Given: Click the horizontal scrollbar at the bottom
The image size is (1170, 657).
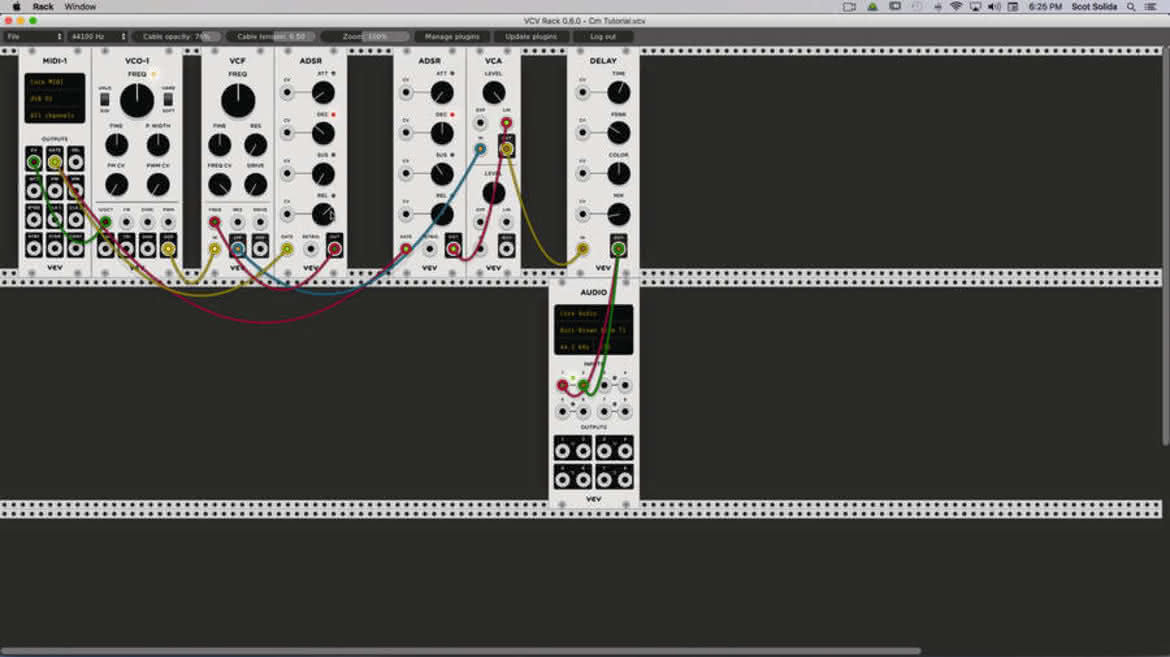Looking at the screenshot, I should coord(460,651).
